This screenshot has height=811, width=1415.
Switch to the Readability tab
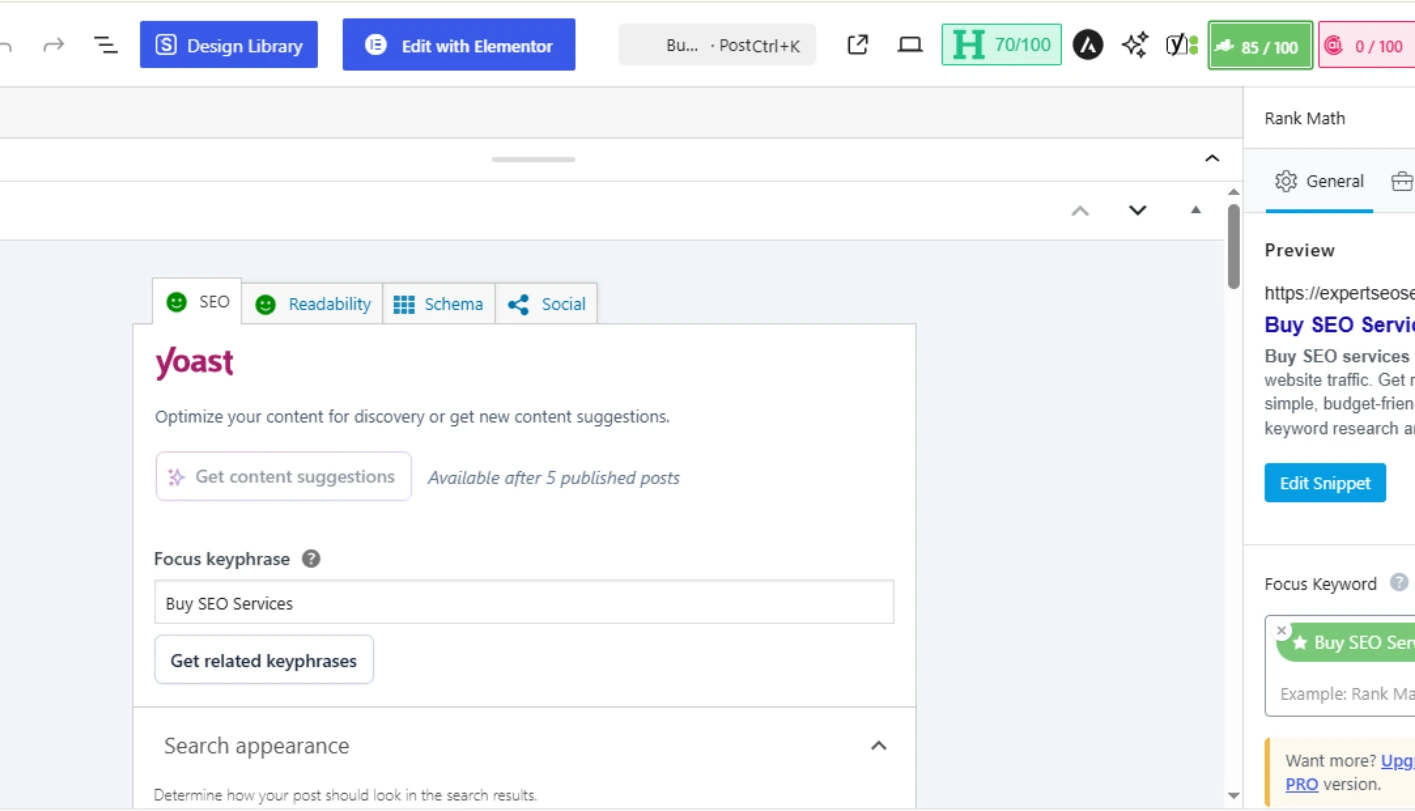(313, 304)
